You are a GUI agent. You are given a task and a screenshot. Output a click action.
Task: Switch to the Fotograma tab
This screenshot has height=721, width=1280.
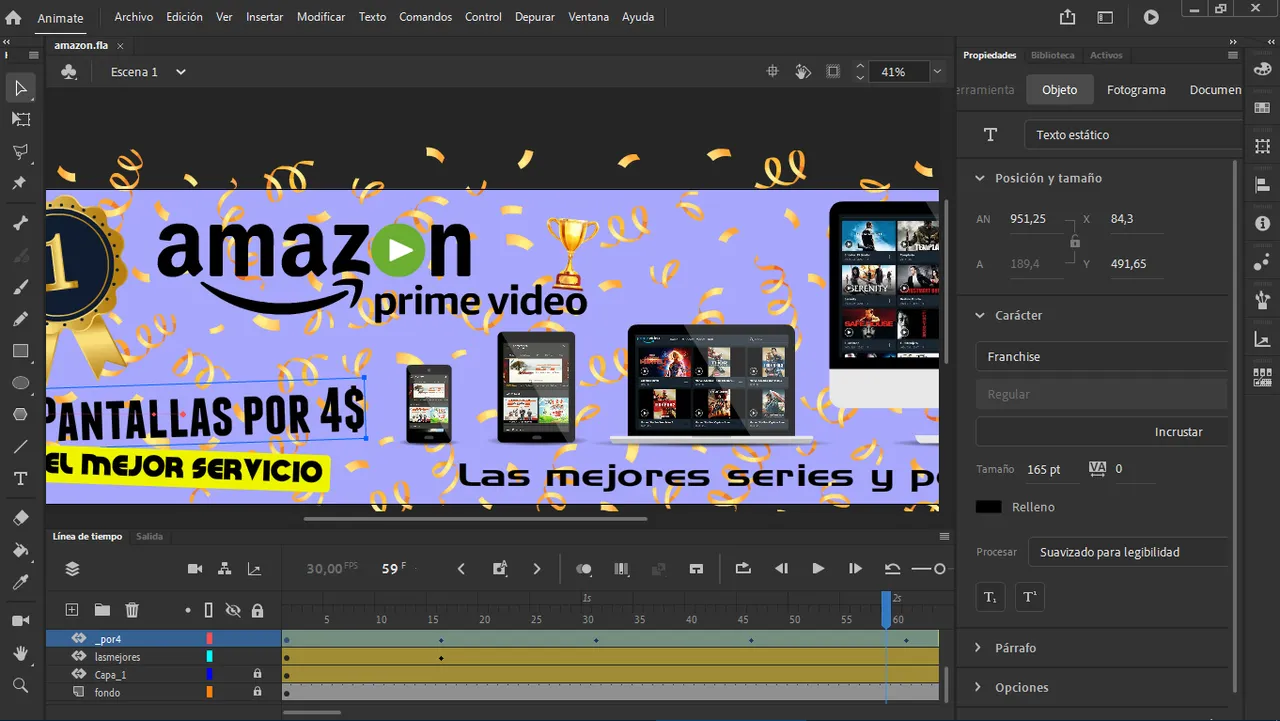click(x=1136, y=90)
